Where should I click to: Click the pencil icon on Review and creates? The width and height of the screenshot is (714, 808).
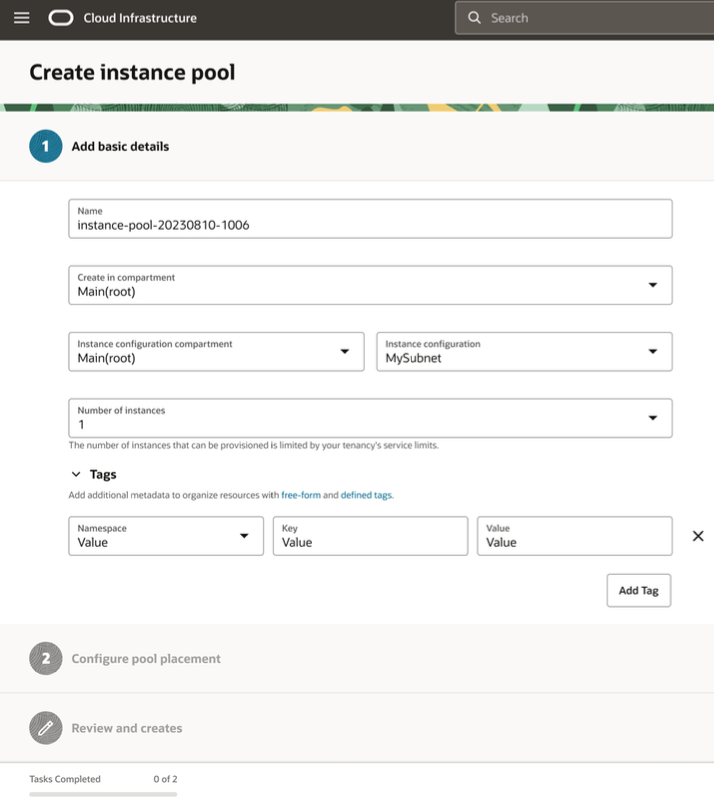click(x=45, y=729)
